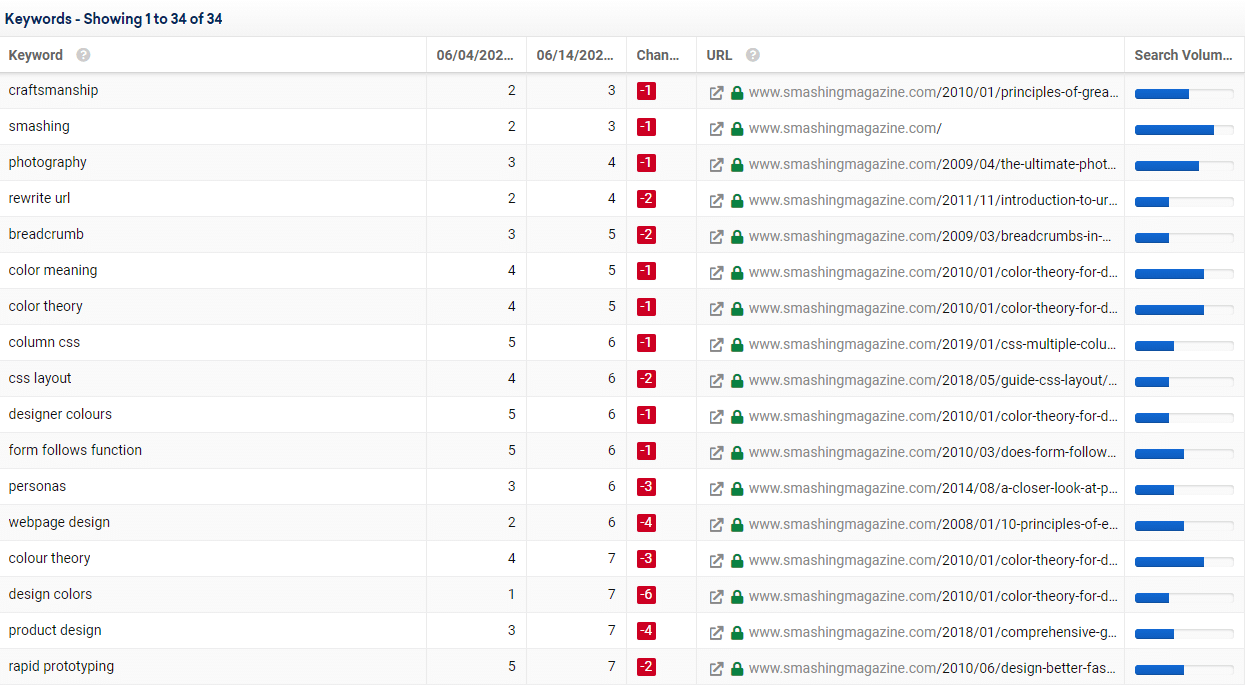
Task: Click the -6 change badge for design colors
Action: [646, 595]
